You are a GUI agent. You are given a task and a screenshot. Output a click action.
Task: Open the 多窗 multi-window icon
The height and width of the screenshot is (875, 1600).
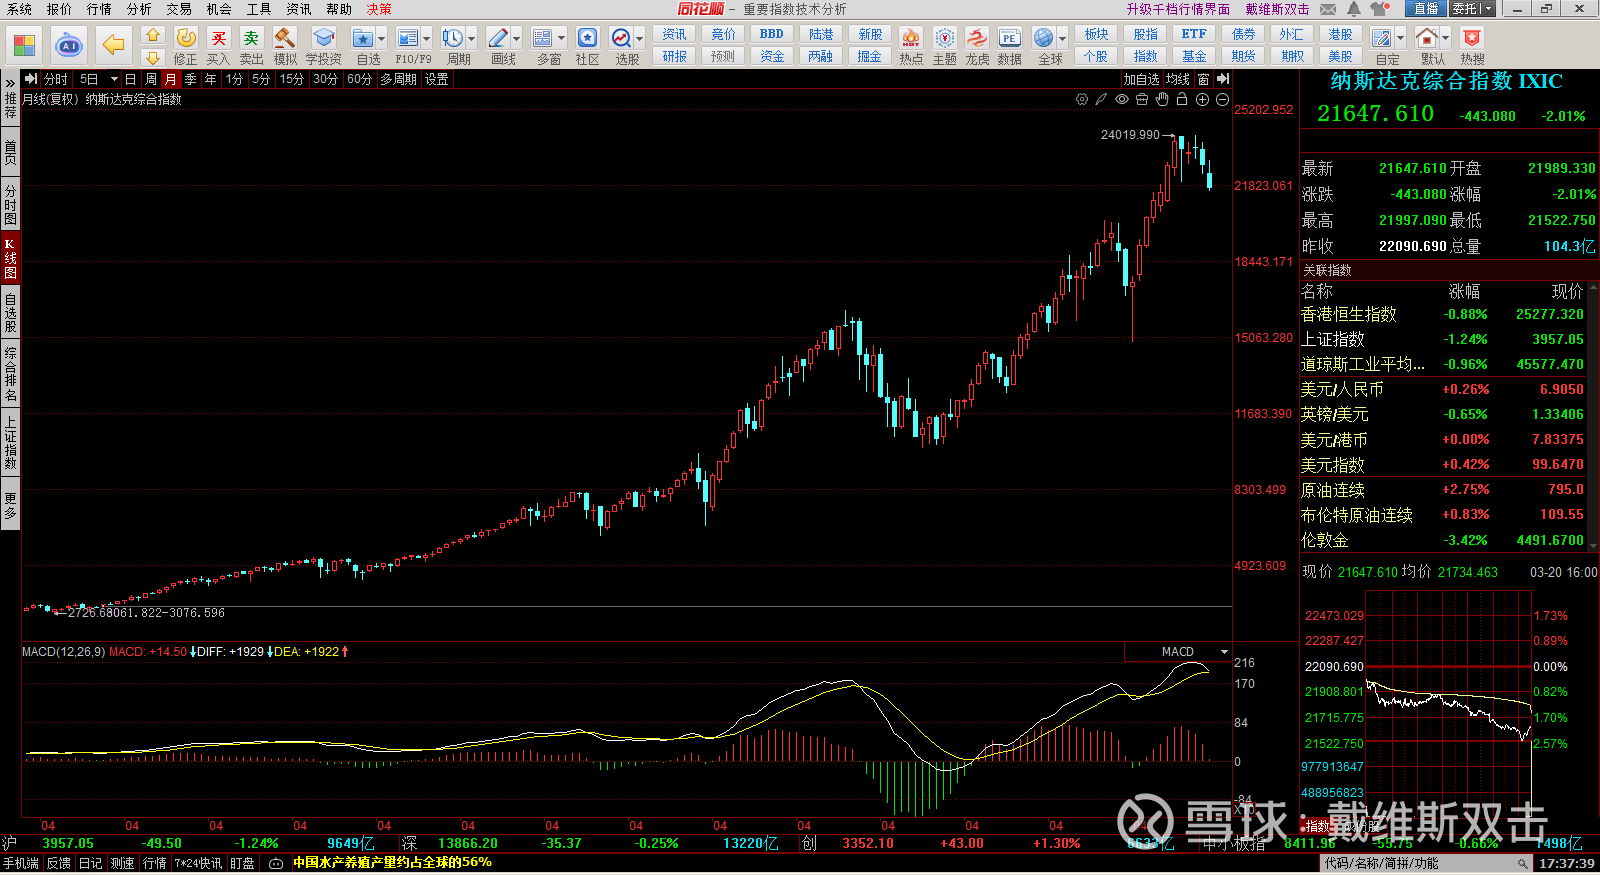tap(543, 38)
